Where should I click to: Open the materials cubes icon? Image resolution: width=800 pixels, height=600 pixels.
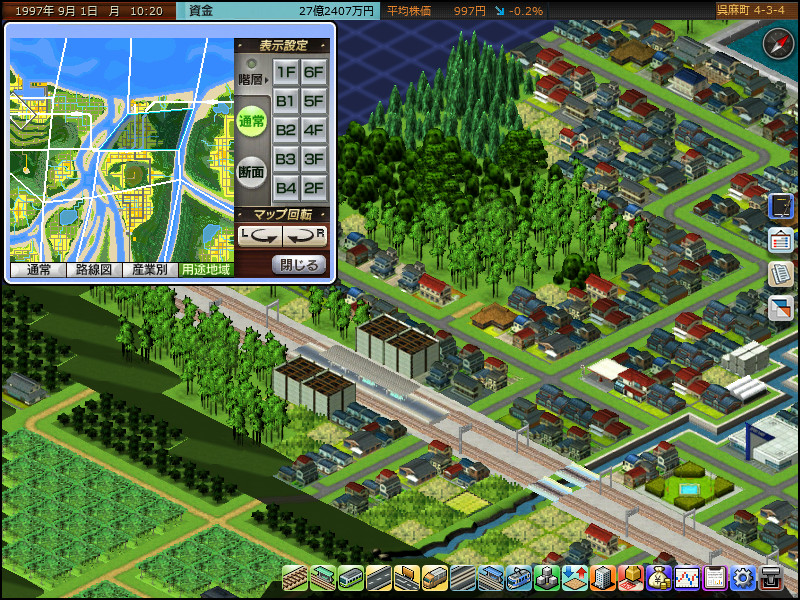pos(547,578)
